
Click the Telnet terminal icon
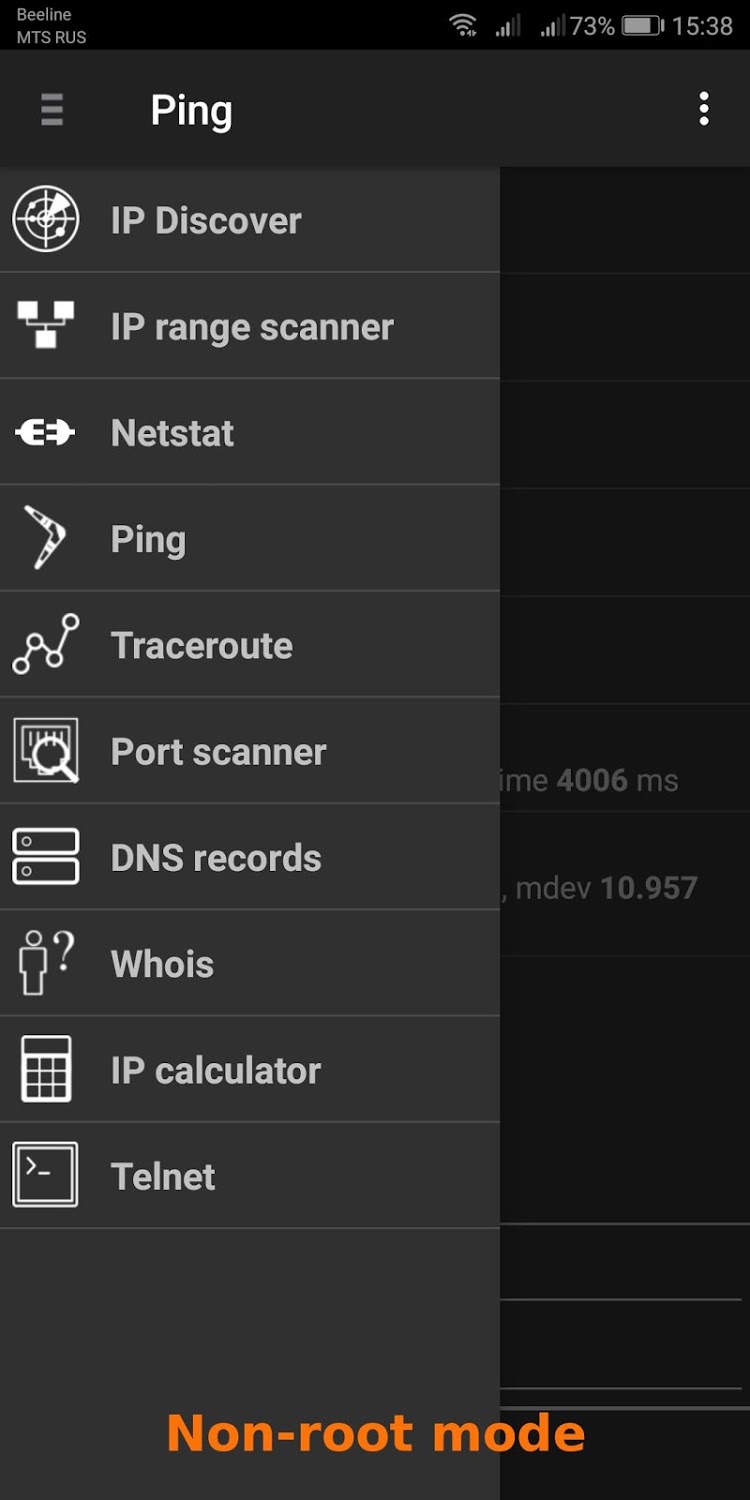[46, 1175]
